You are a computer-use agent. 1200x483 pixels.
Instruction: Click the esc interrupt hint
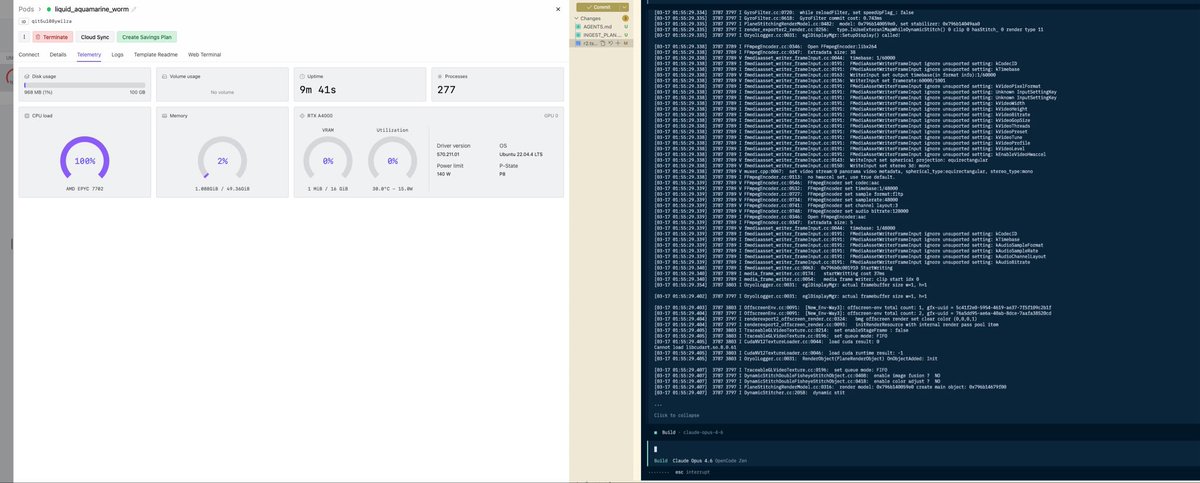click(x=692, y=470)
